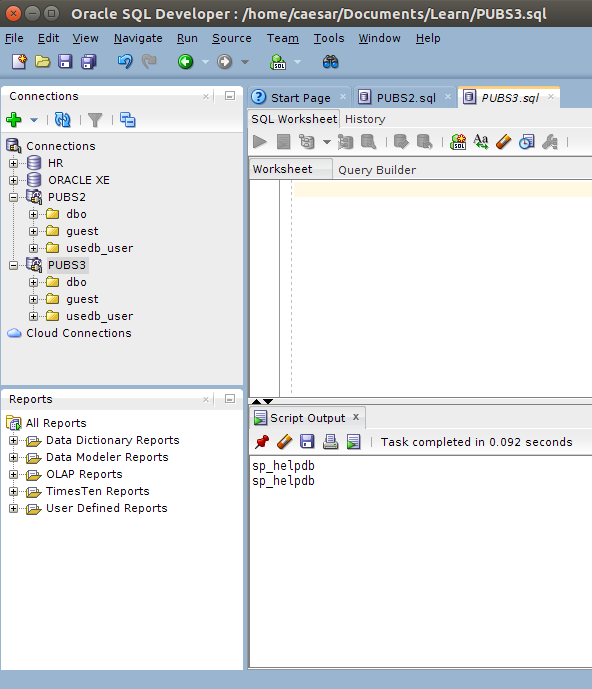
Task: Click the SQL Tuning Advisor icon
Action: pyautogui.click(x=368, y=142)
